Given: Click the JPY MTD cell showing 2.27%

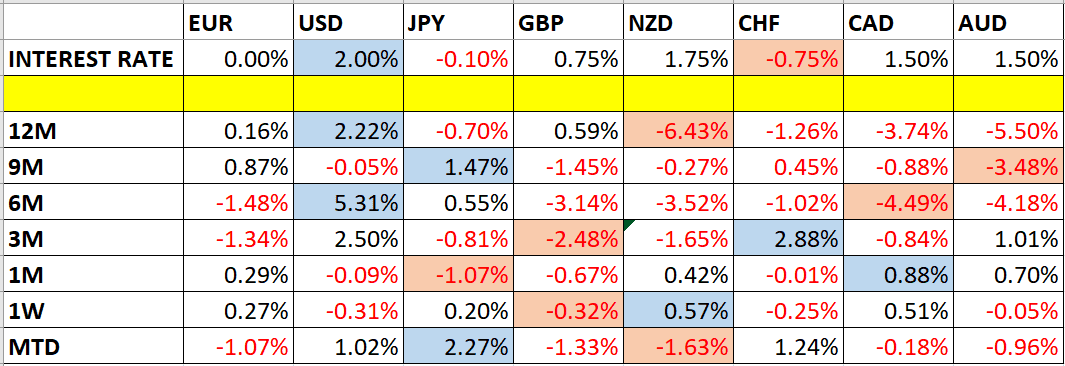Looking at the screenshot, I should pyautogui.click(x=458, y=347).
